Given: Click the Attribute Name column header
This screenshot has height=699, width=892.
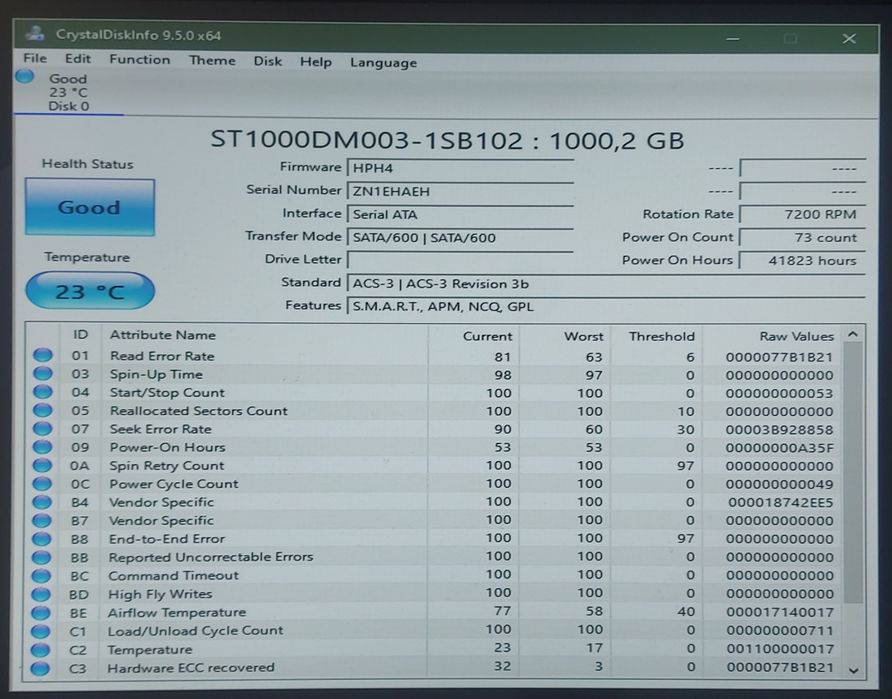Looking at the screenshot, I should point(163,335).
